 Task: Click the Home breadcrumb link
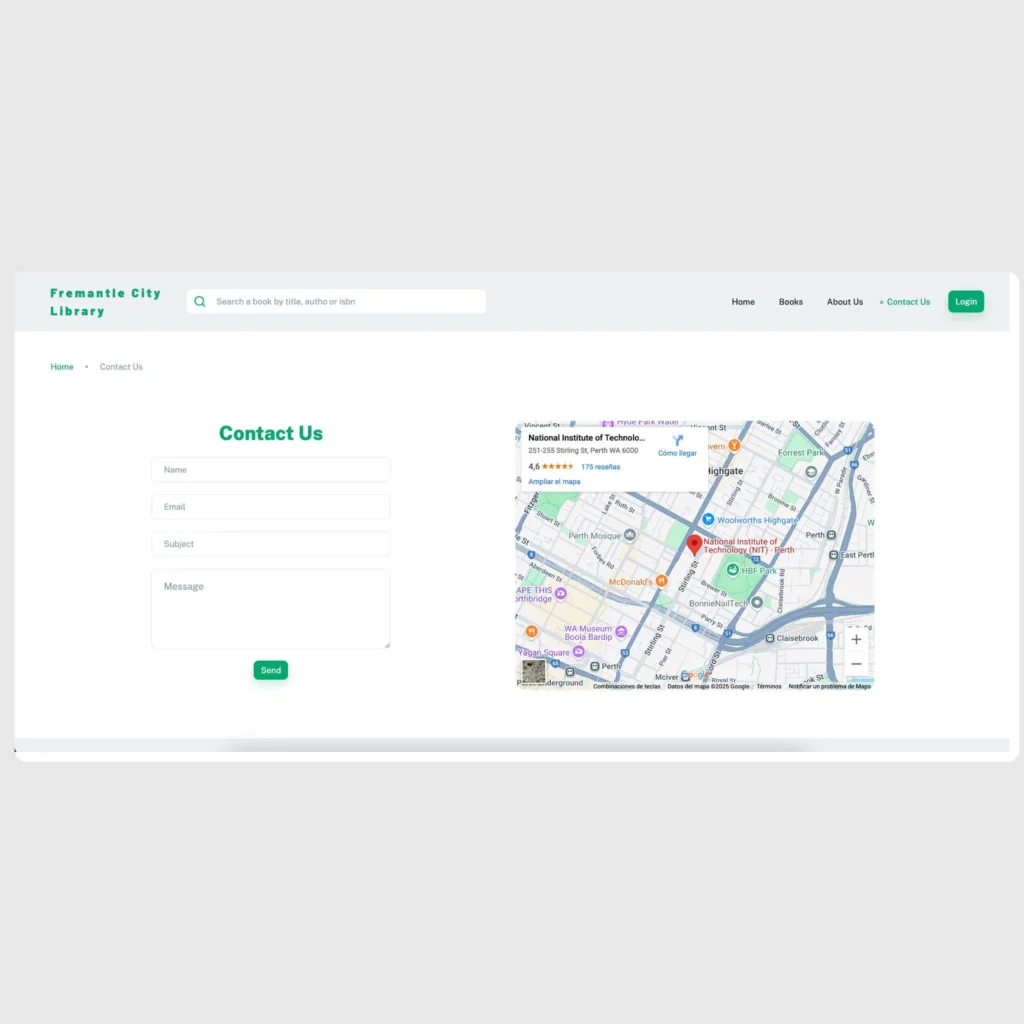tap(62, 367)
